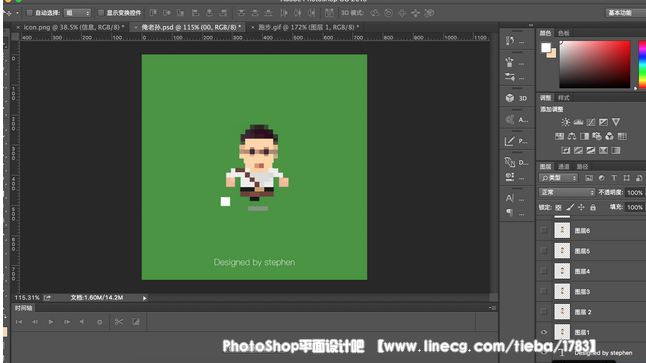The width and height of the screenshot is (646, 363).
Task: Add a Curves adjustment
Action: (591, 122)
